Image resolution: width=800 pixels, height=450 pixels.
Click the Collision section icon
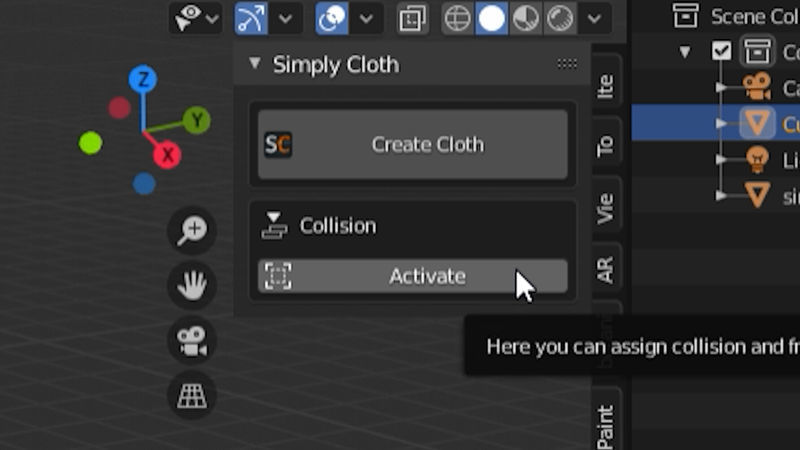pos(274,226)
